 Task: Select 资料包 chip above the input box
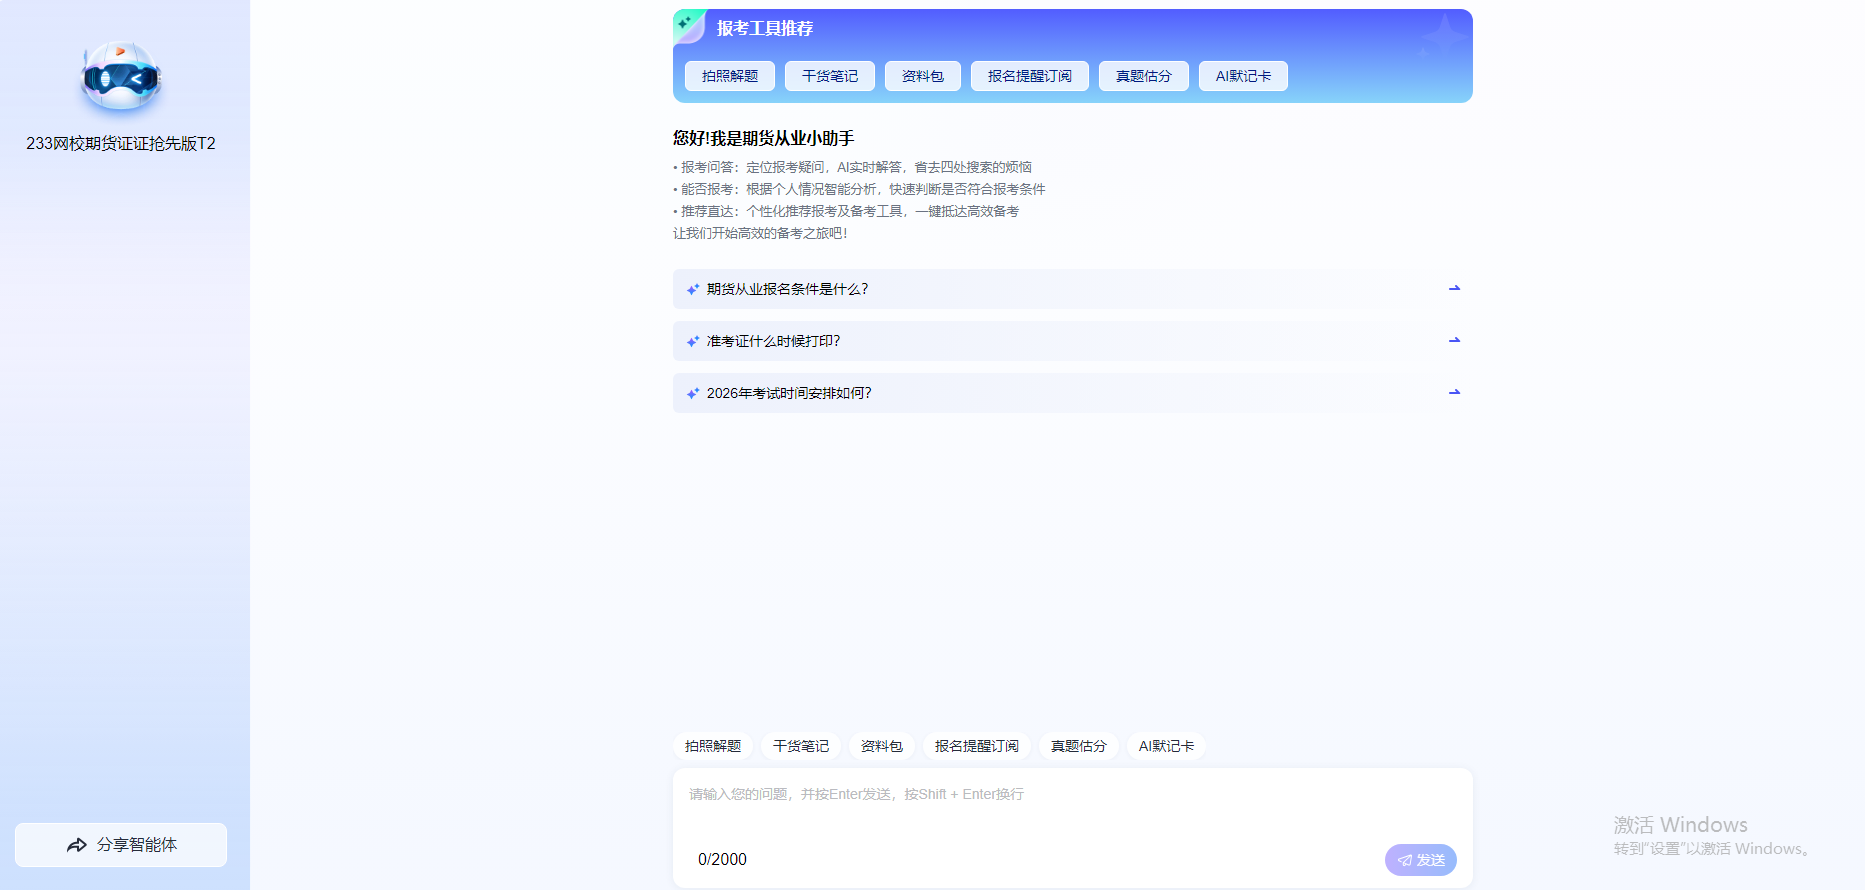click(882, 746)
